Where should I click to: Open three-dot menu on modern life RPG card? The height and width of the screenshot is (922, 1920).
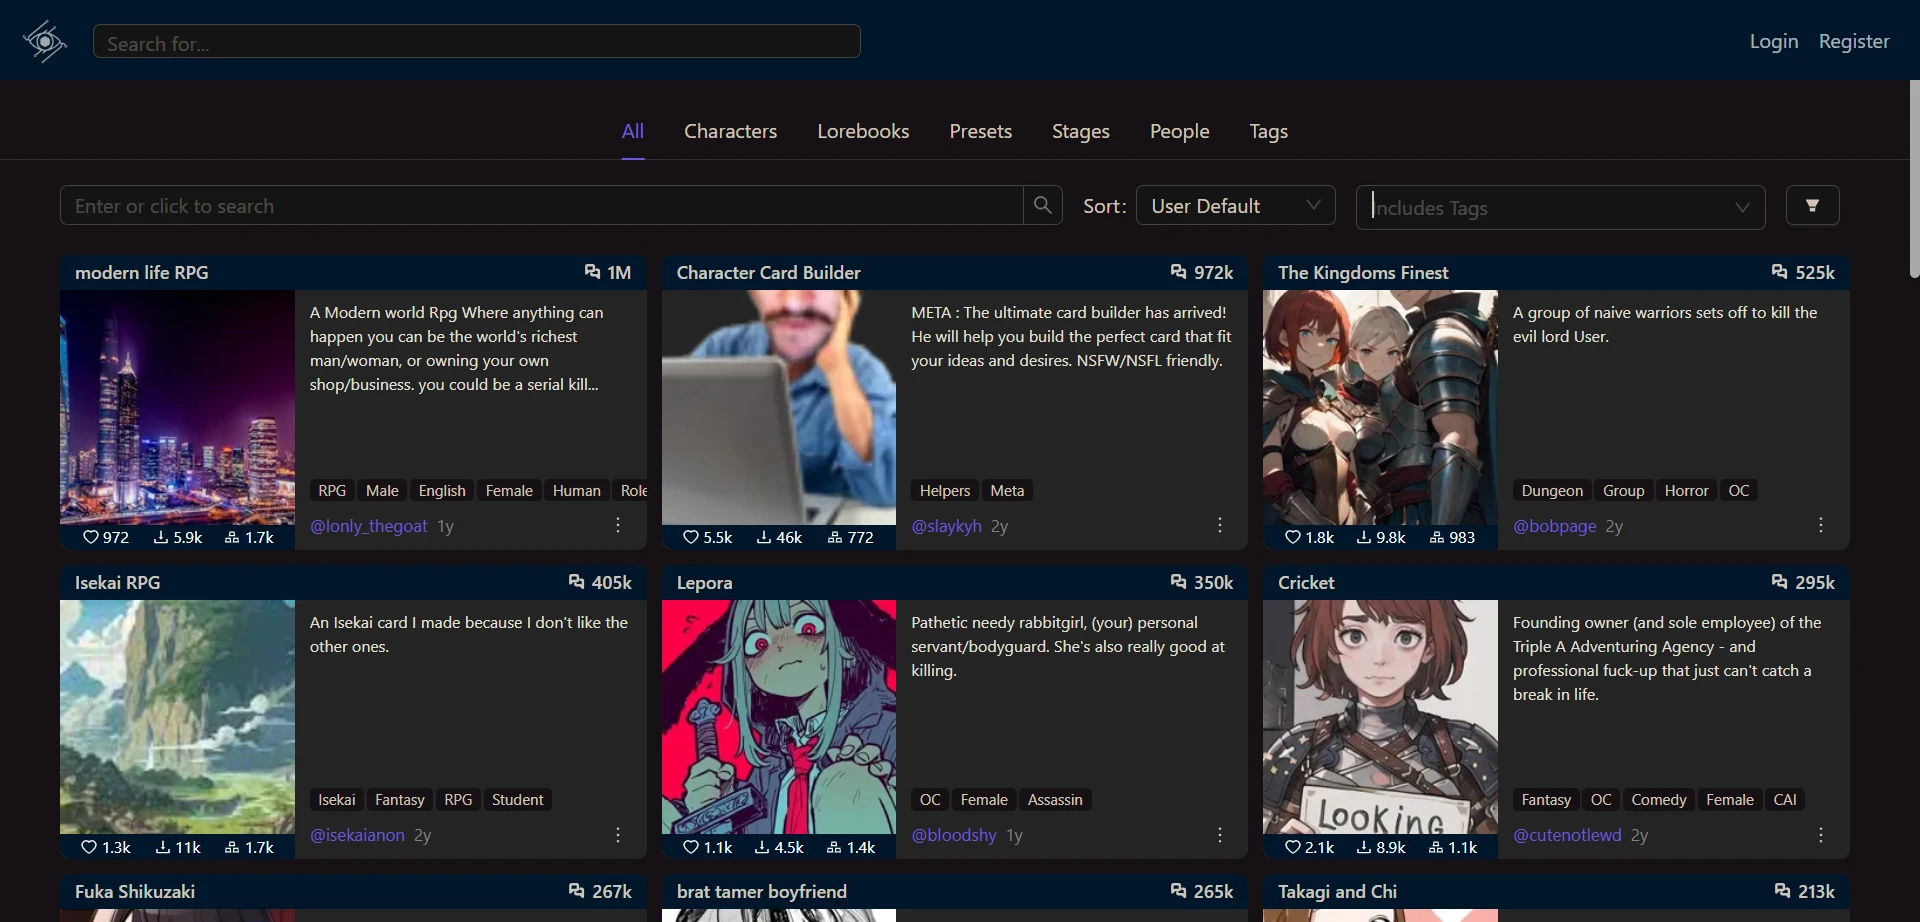(618, 525)
